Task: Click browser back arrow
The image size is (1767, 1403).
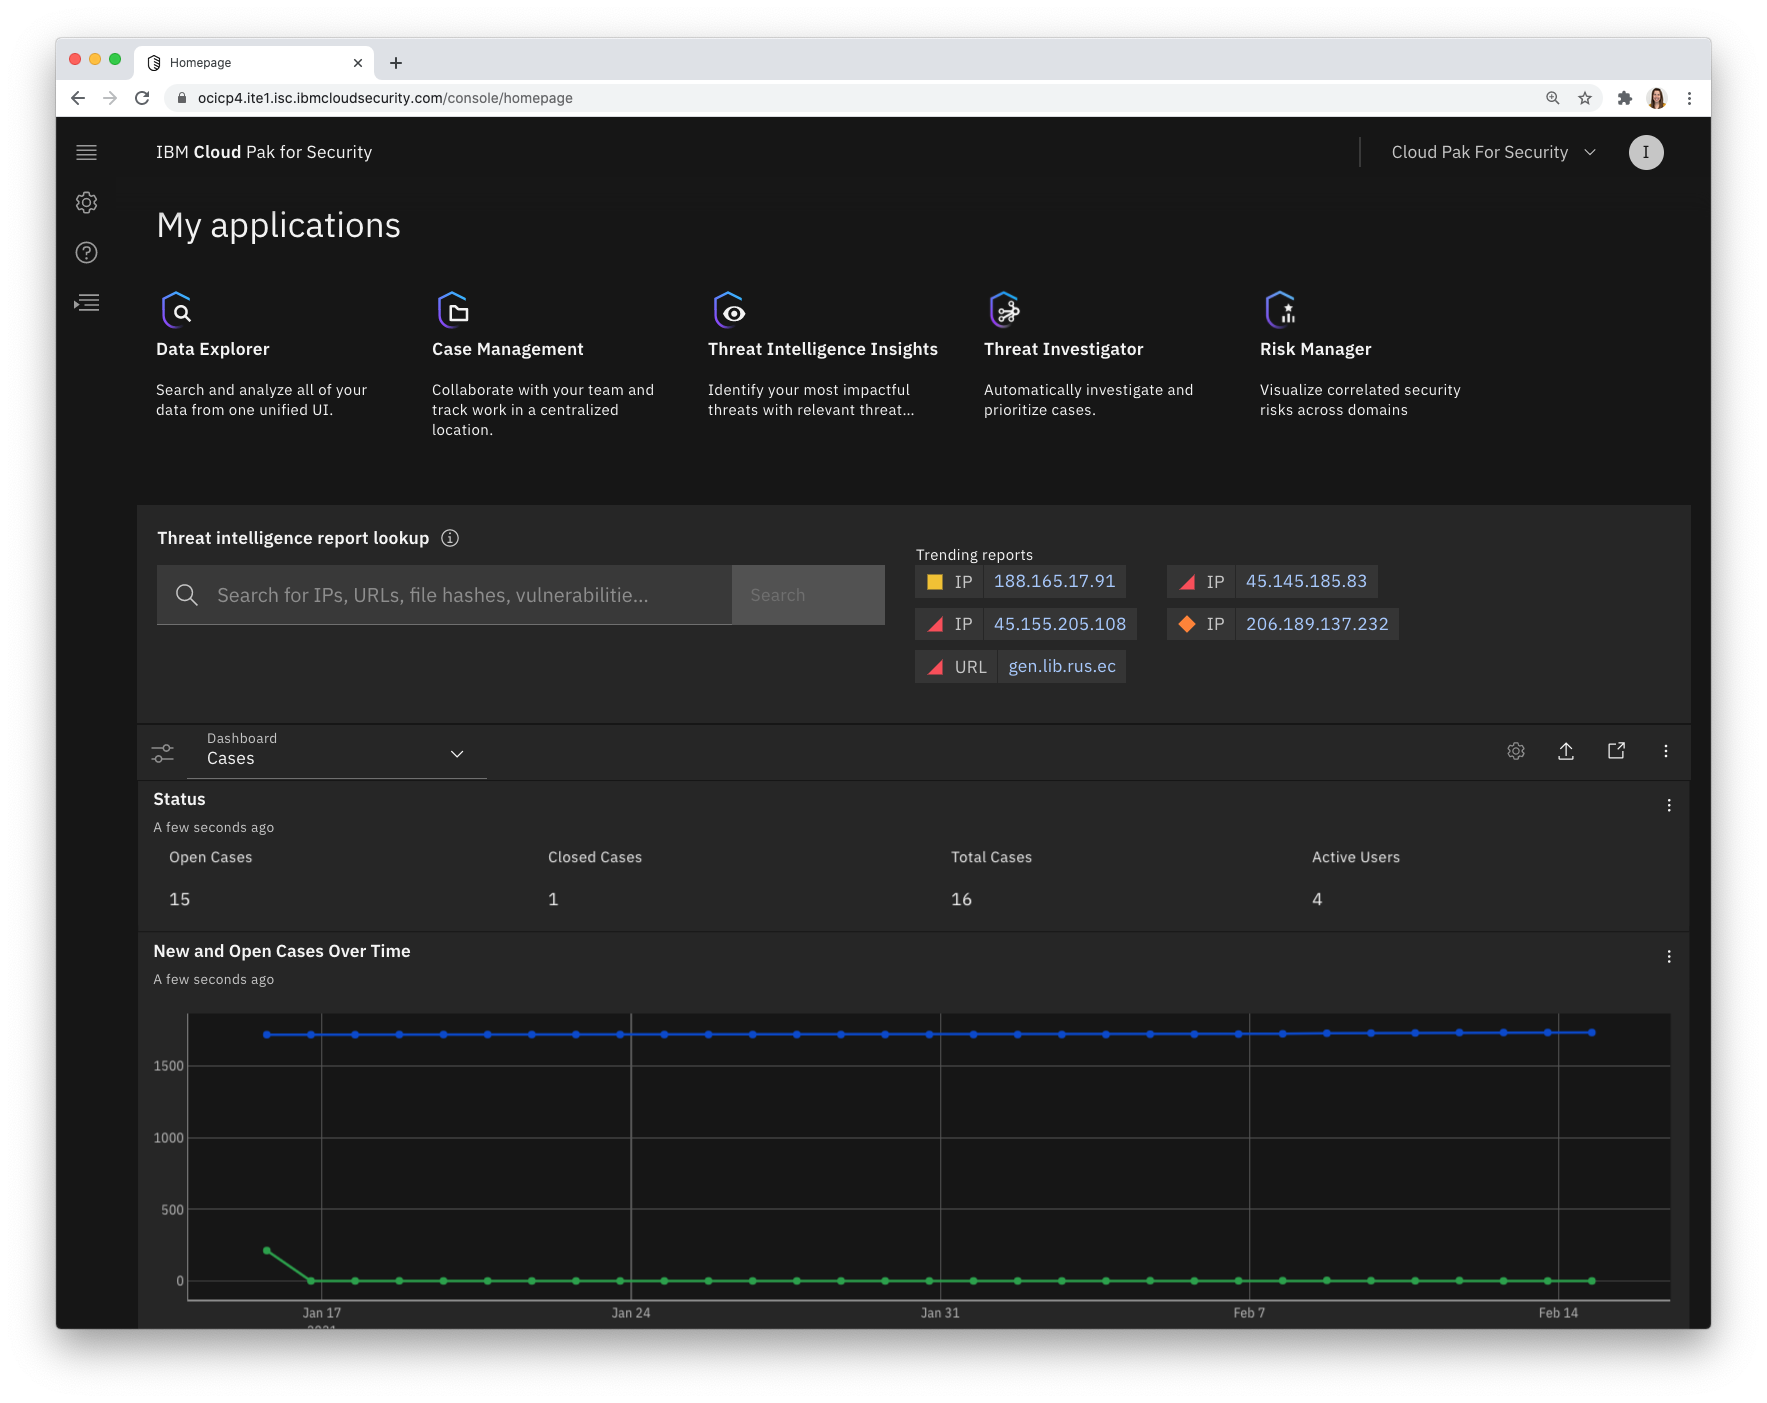Action: 78,98
